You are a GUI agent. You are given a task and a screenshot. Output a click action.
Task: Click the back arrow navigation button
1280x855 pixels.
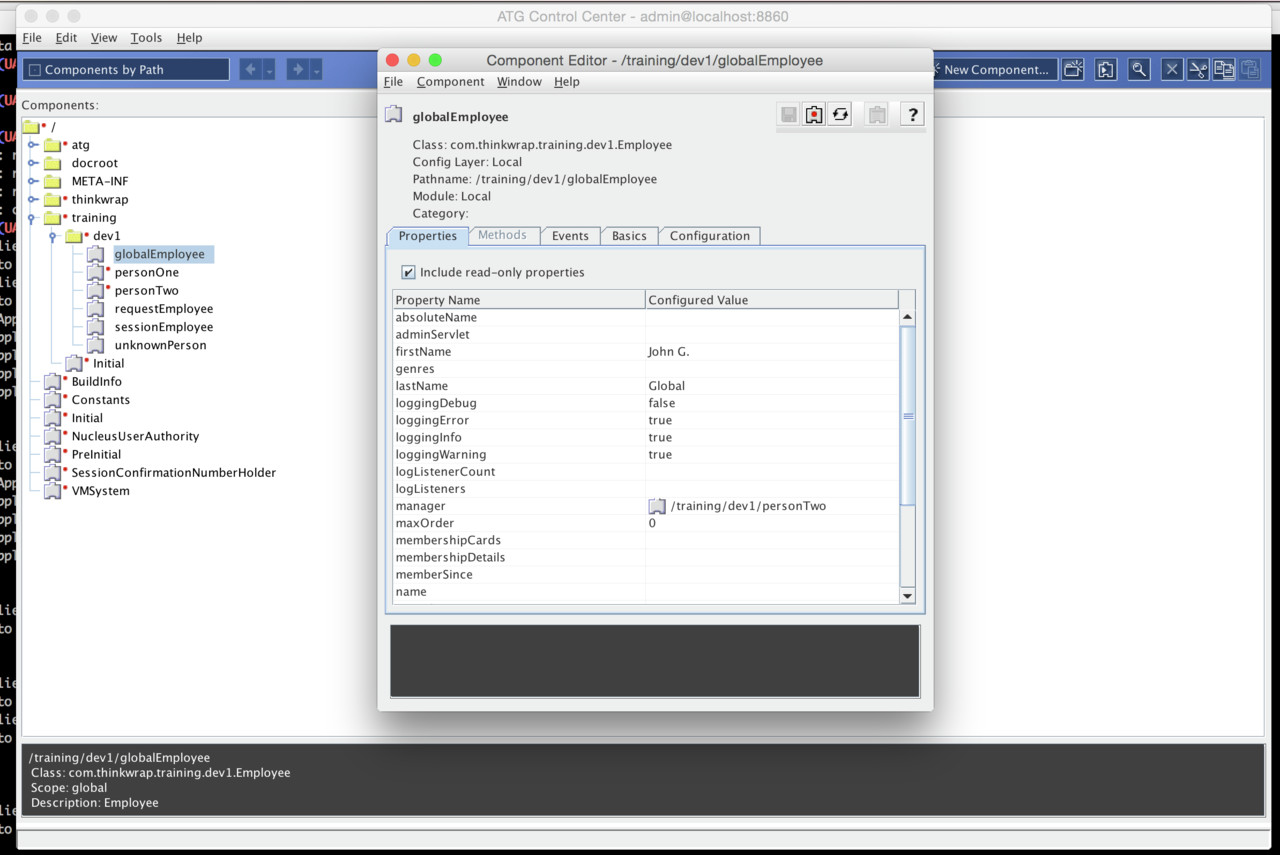click(250, 69)
